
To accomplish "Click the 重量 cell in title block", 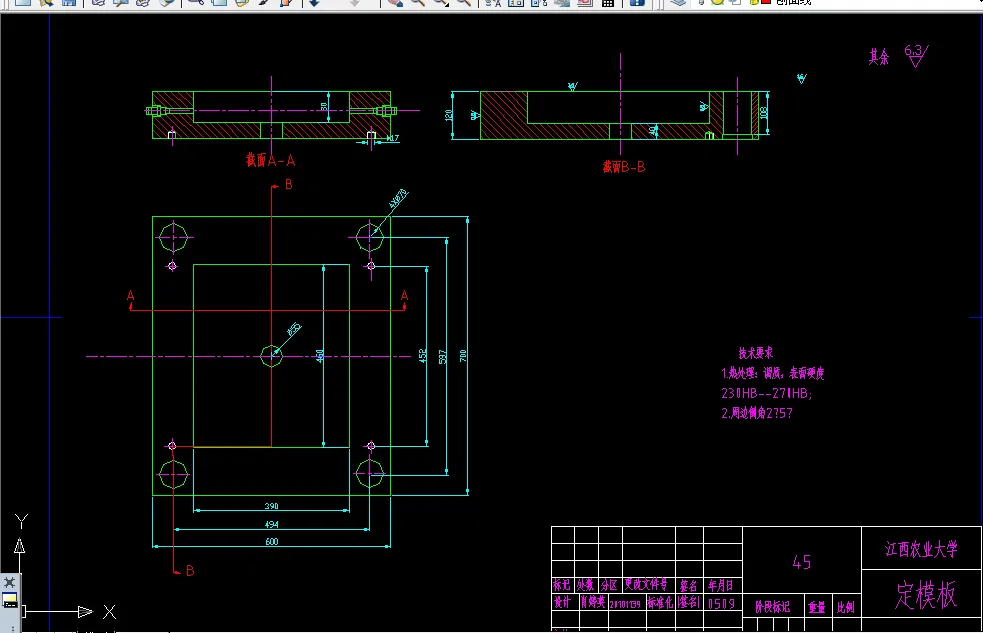I will [x=817, y=607].
